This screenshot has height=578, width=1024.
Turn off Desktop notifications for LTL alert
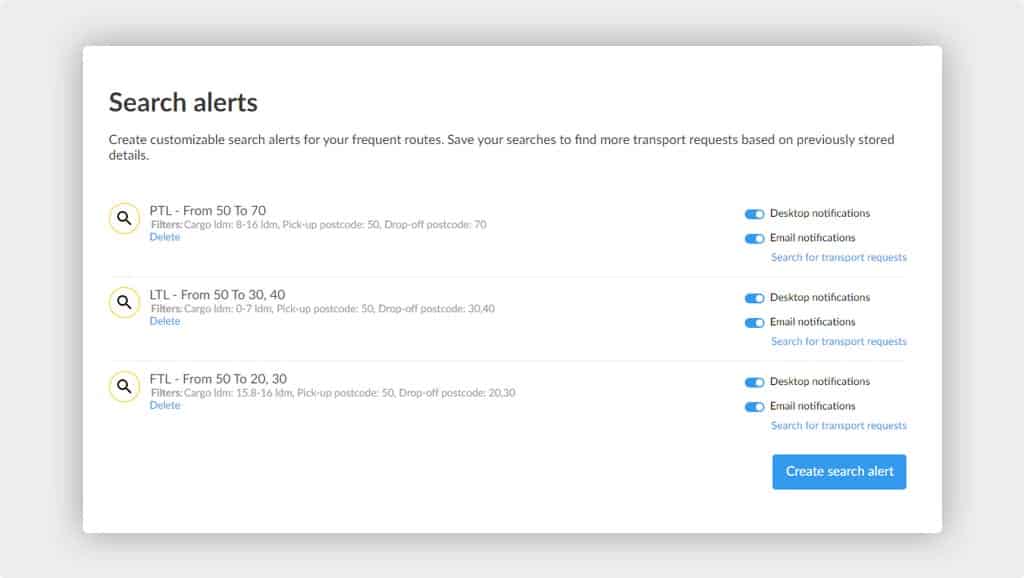coord(754,298)
